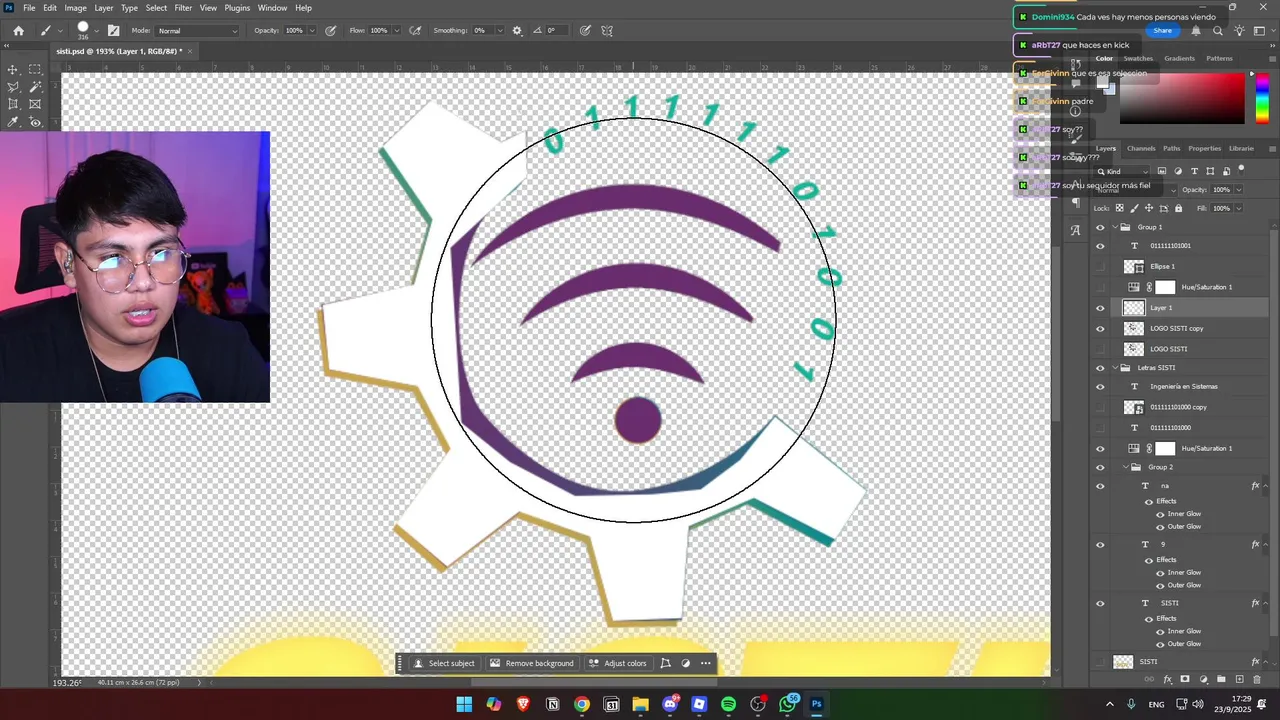Add layer style fx button at panel bottom
1280x720 pixels.
point(1167,680)
